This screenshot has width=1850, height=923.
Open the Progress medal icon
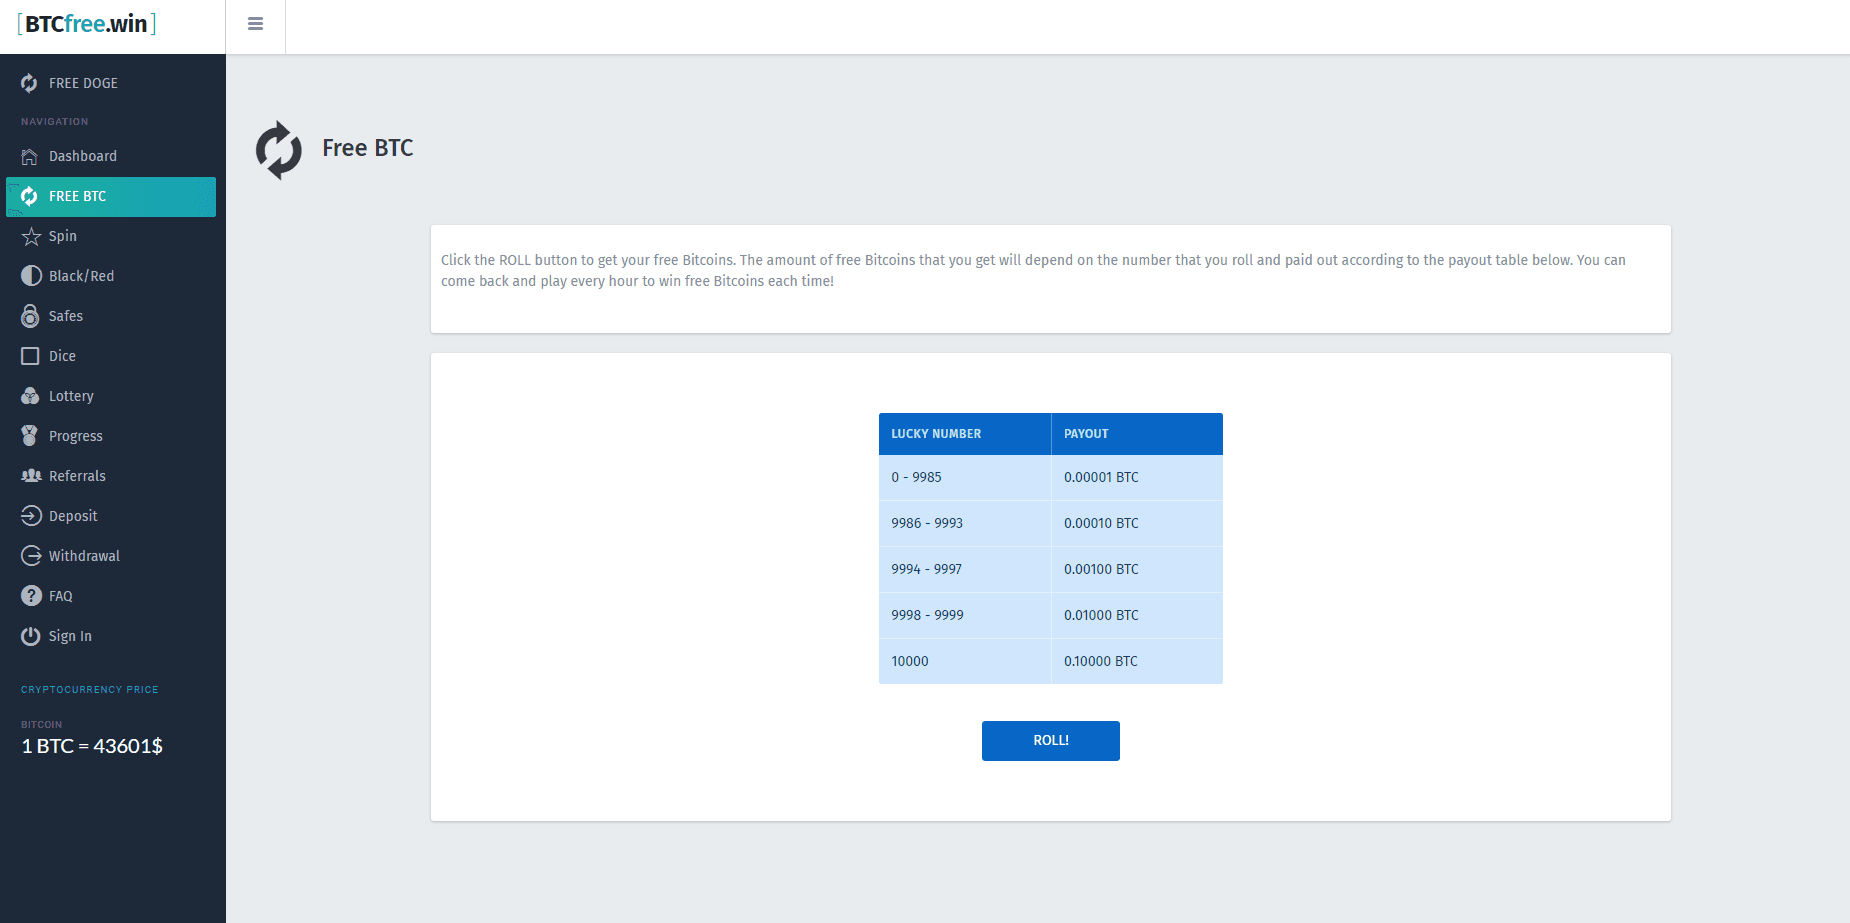pos(30,436)
